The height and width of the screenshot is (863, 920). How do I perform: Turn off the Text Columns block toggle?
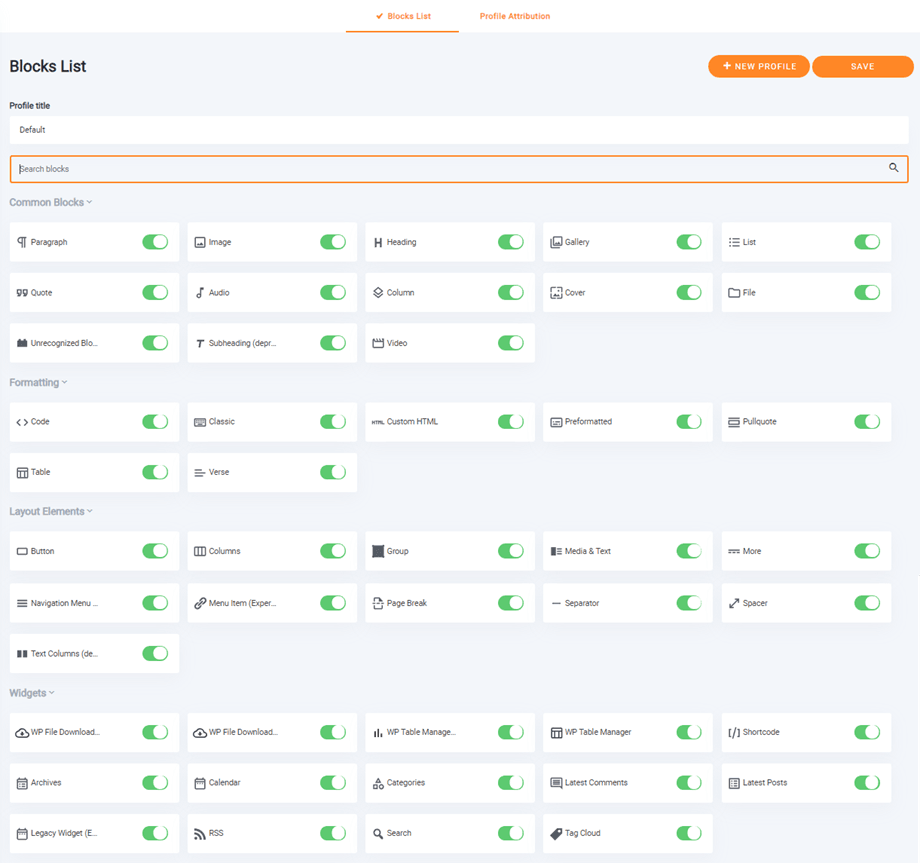155,654
